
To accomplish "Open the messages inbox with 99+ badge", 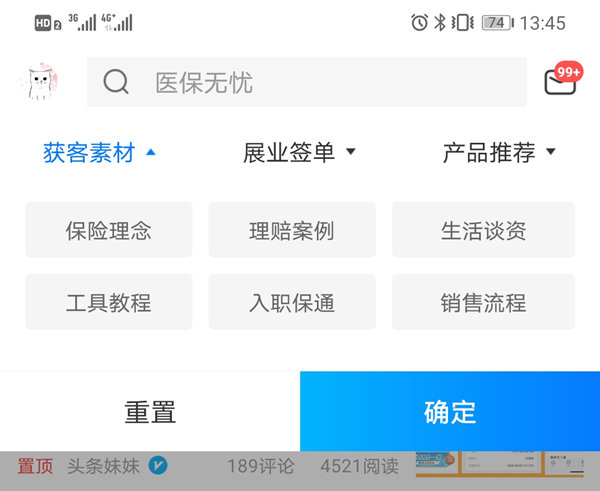I will click(x=561, y=81).
